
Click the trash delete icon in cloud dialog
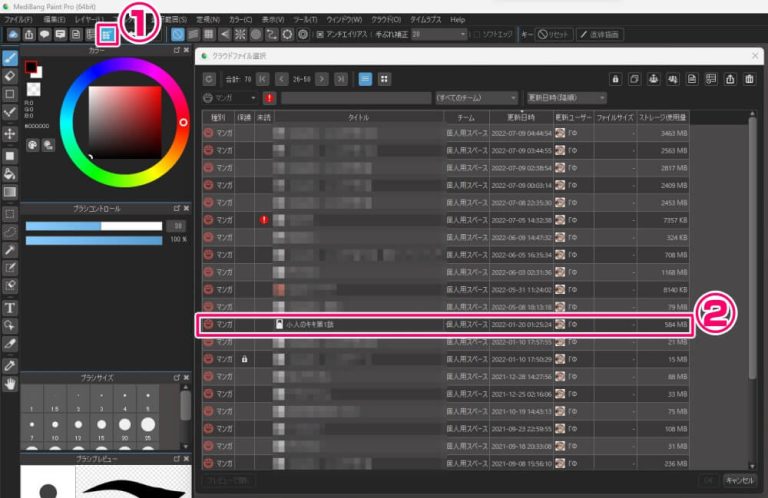pos(749,79)
